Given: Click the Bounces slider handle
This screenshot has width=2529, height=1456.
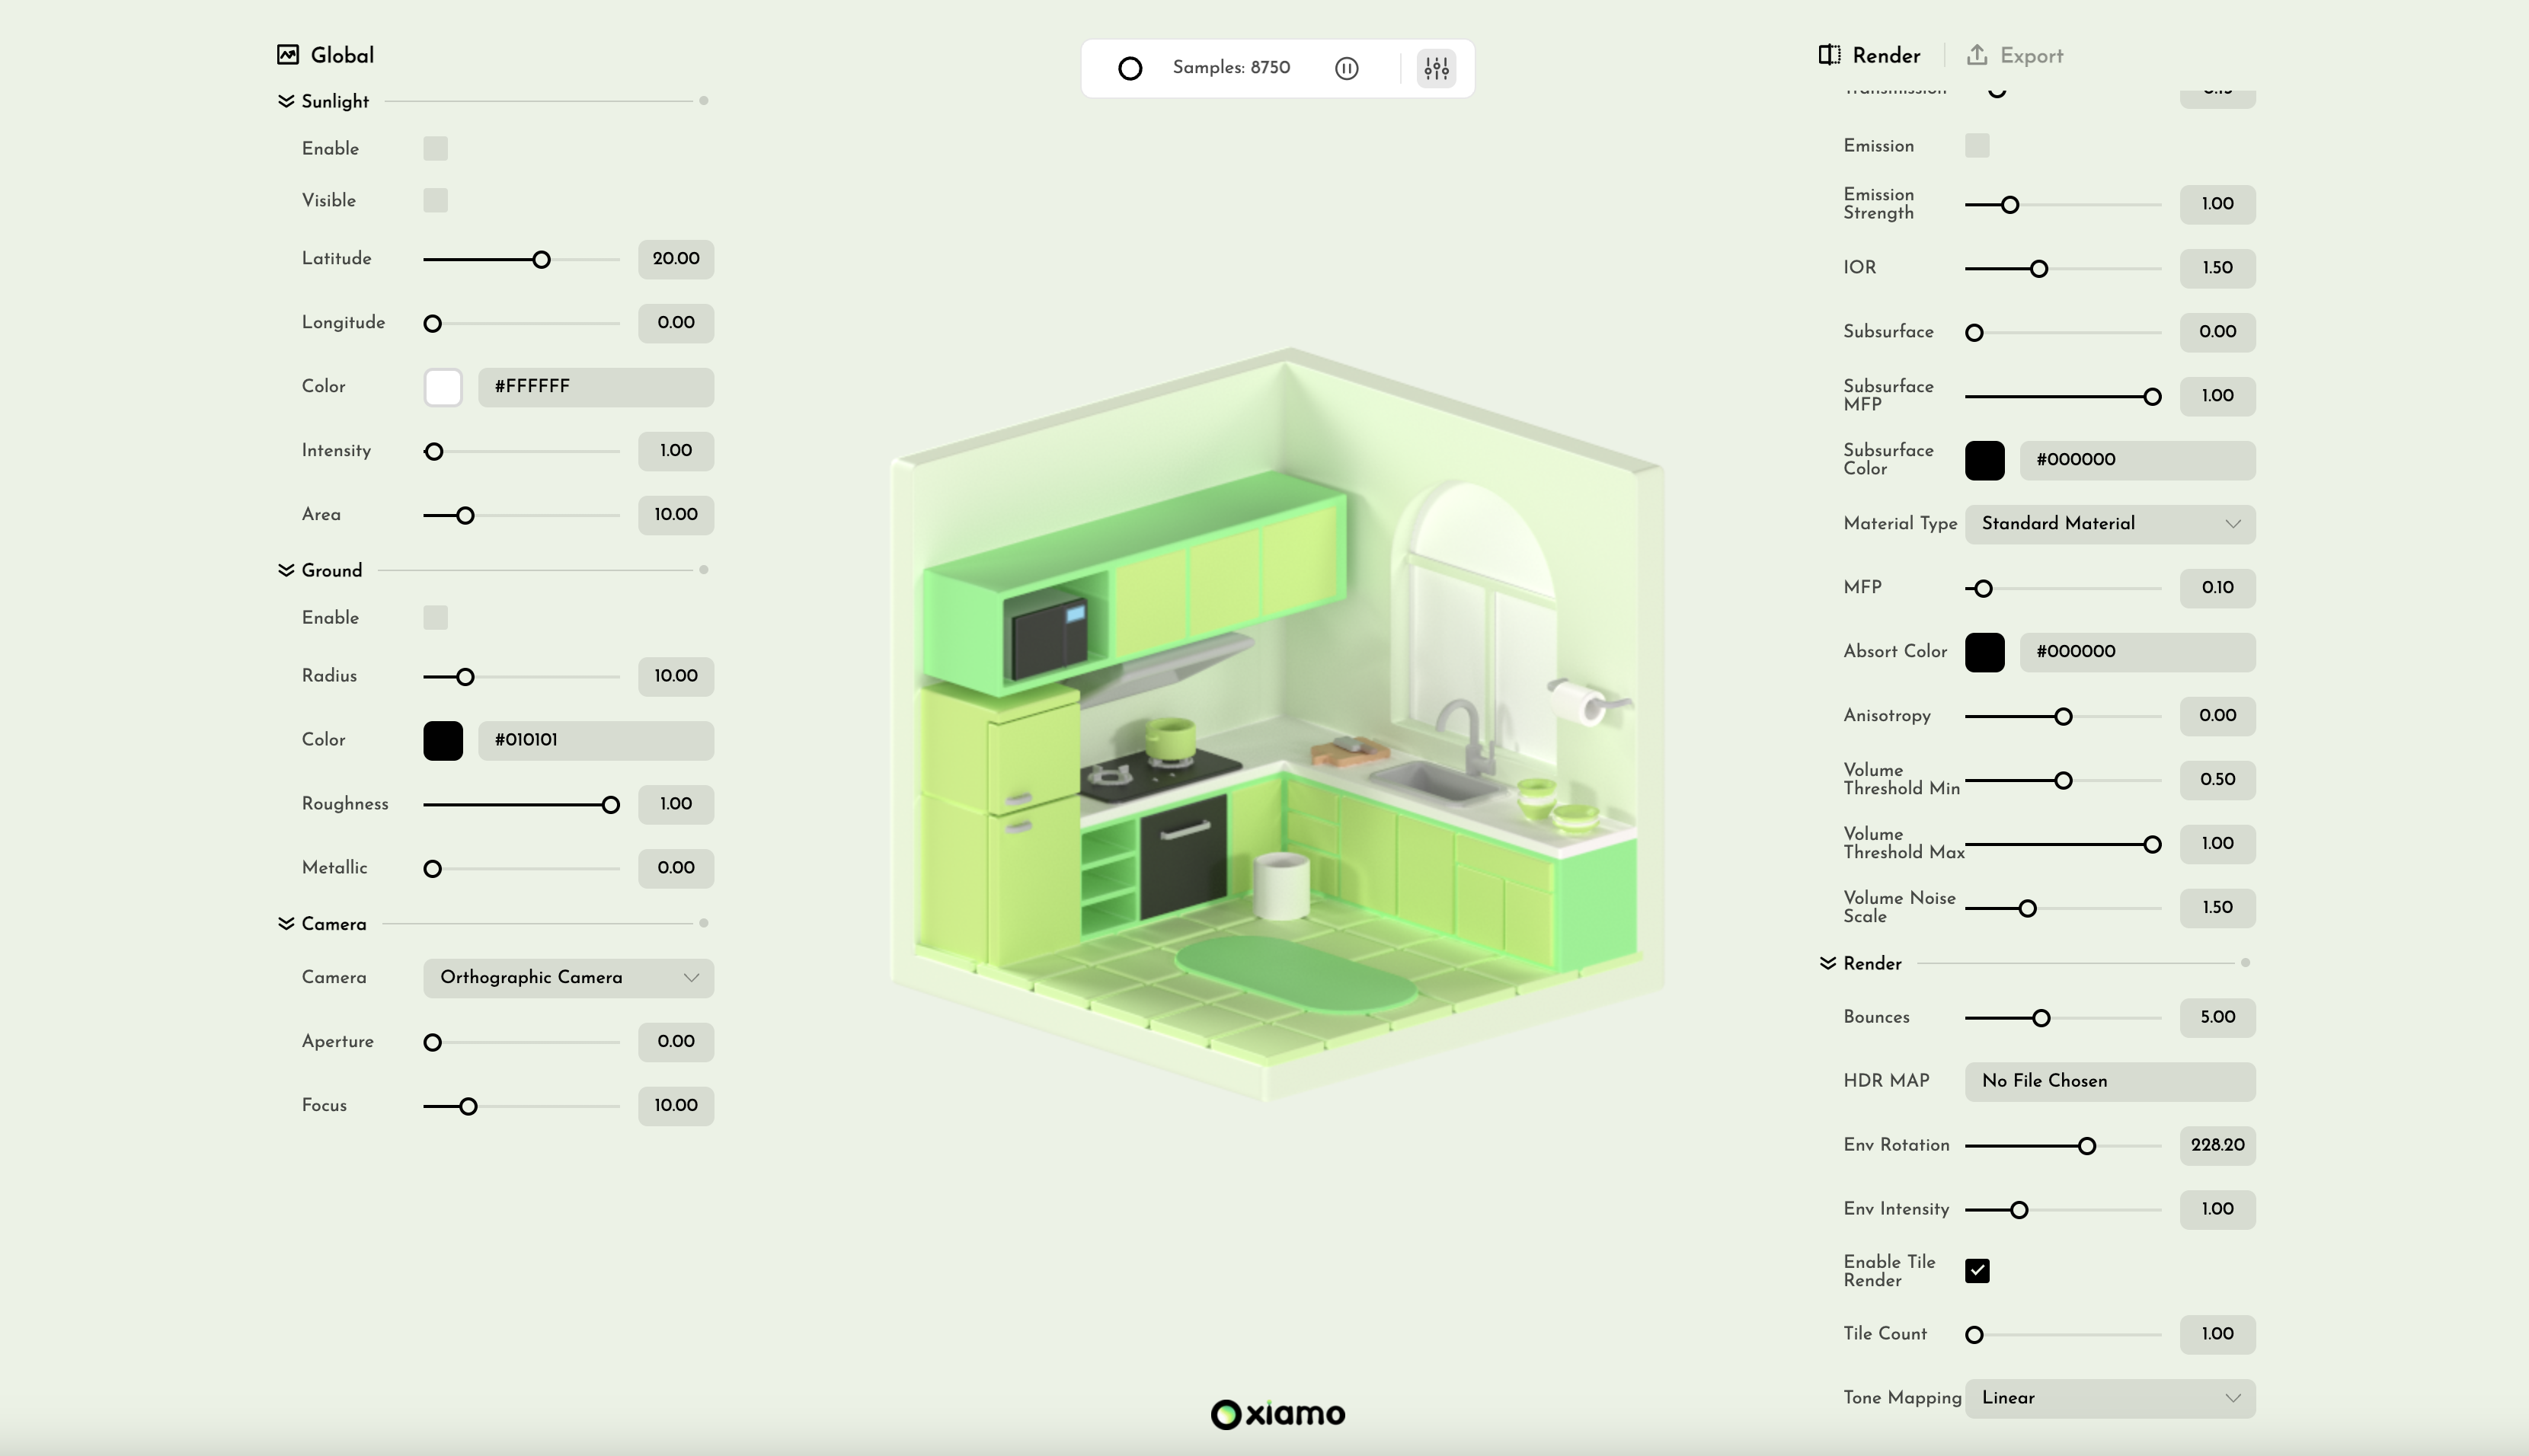Looking at the screenshot, I should pos(2041,1018).
